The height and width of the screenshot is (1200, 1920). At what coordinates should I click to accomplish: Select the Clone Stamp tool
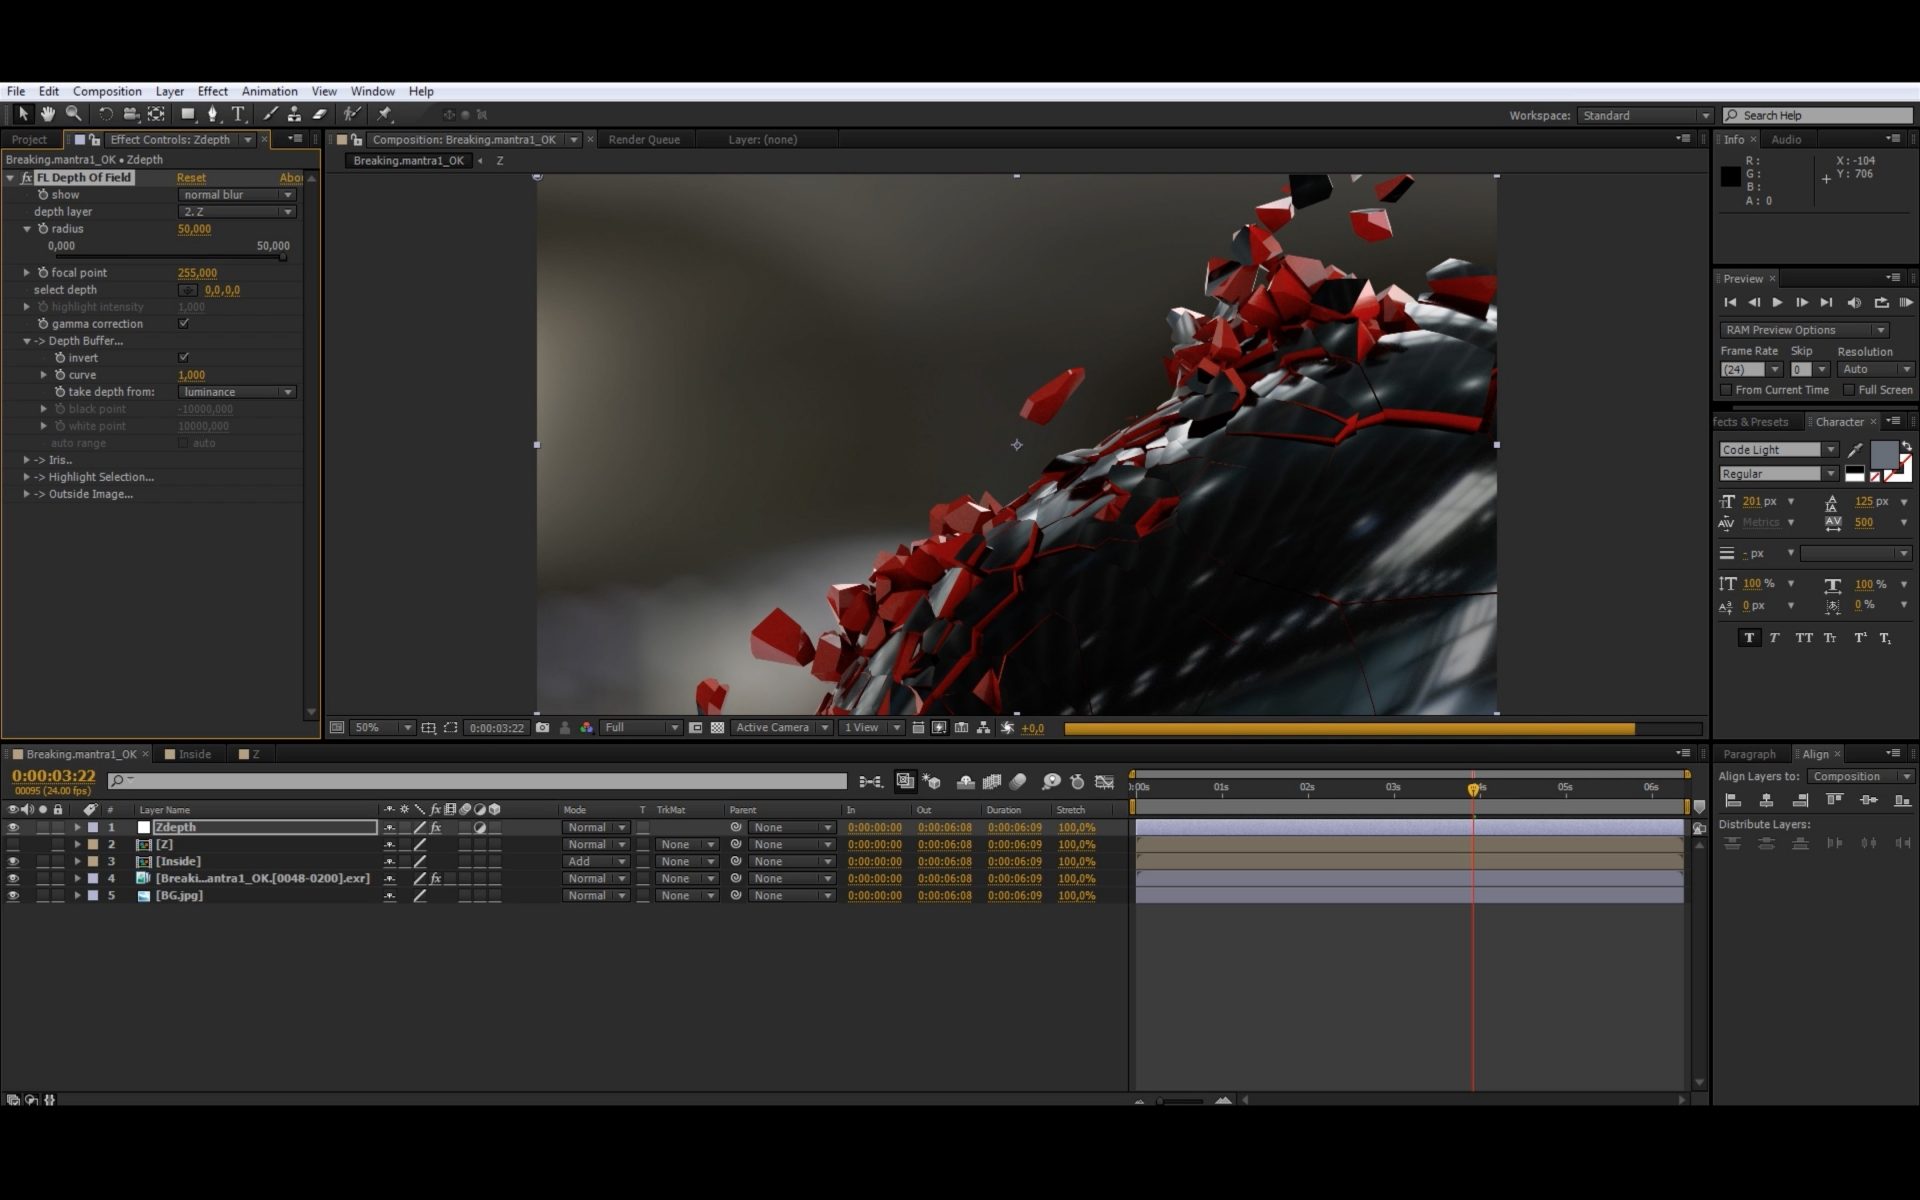point(294,114)
